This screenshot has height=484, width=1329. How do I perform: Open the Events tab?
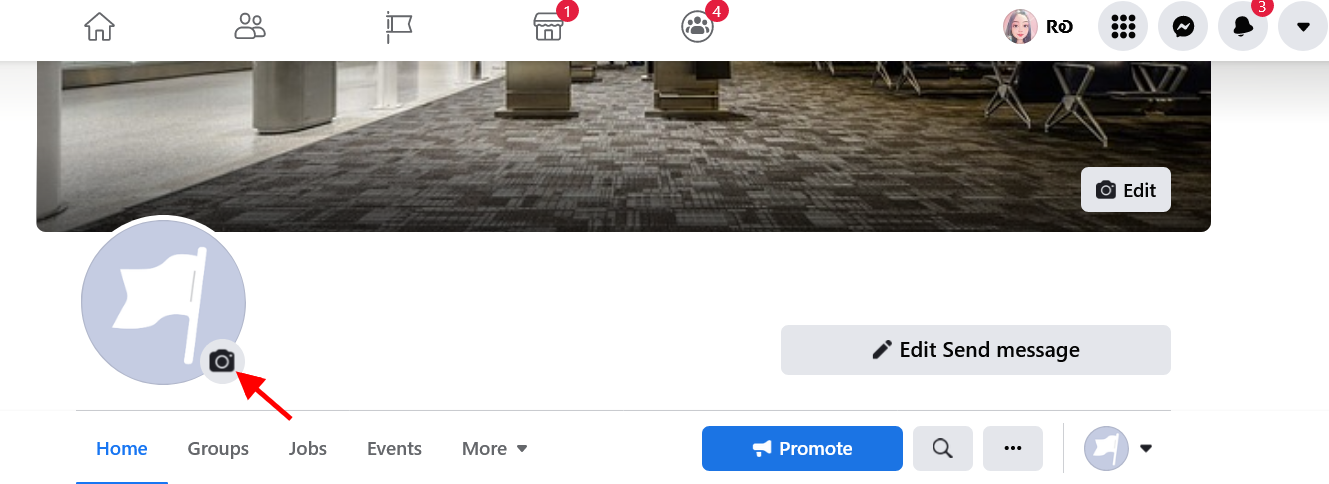pos(394,449)
